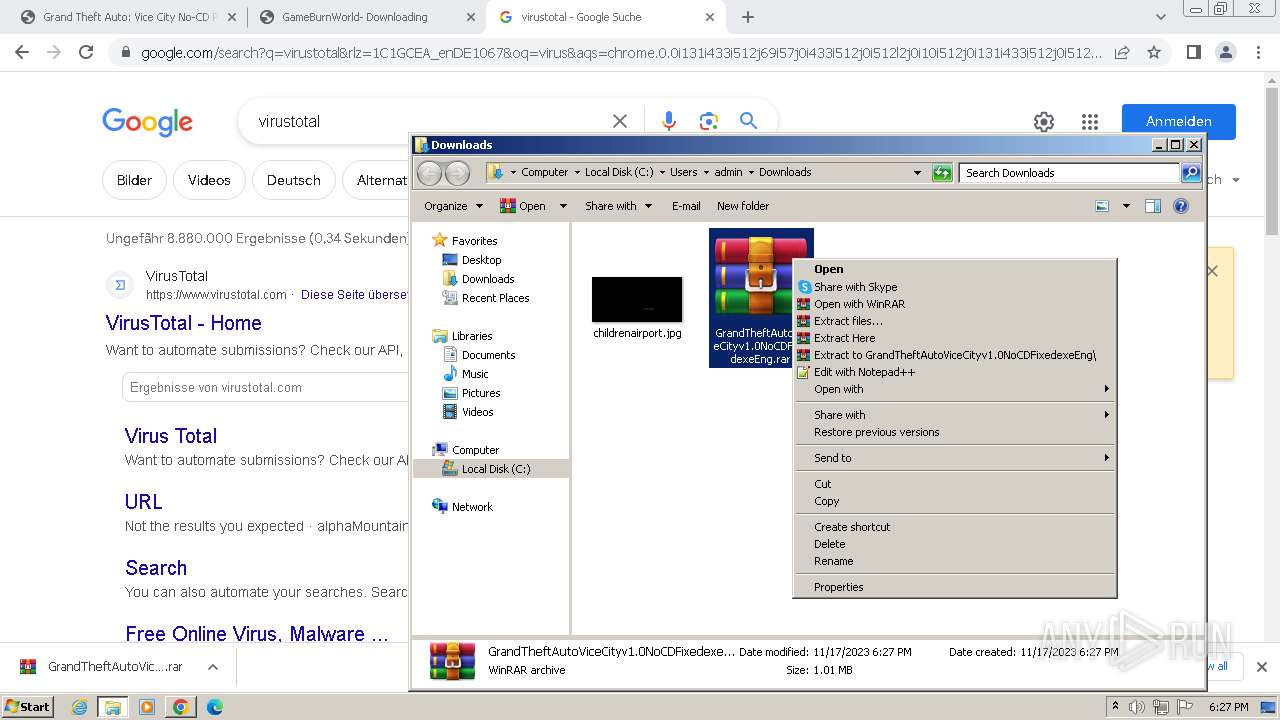Select Recent Places in sidebar
The image size is (1280, 720).
click(x=495, y=298)
